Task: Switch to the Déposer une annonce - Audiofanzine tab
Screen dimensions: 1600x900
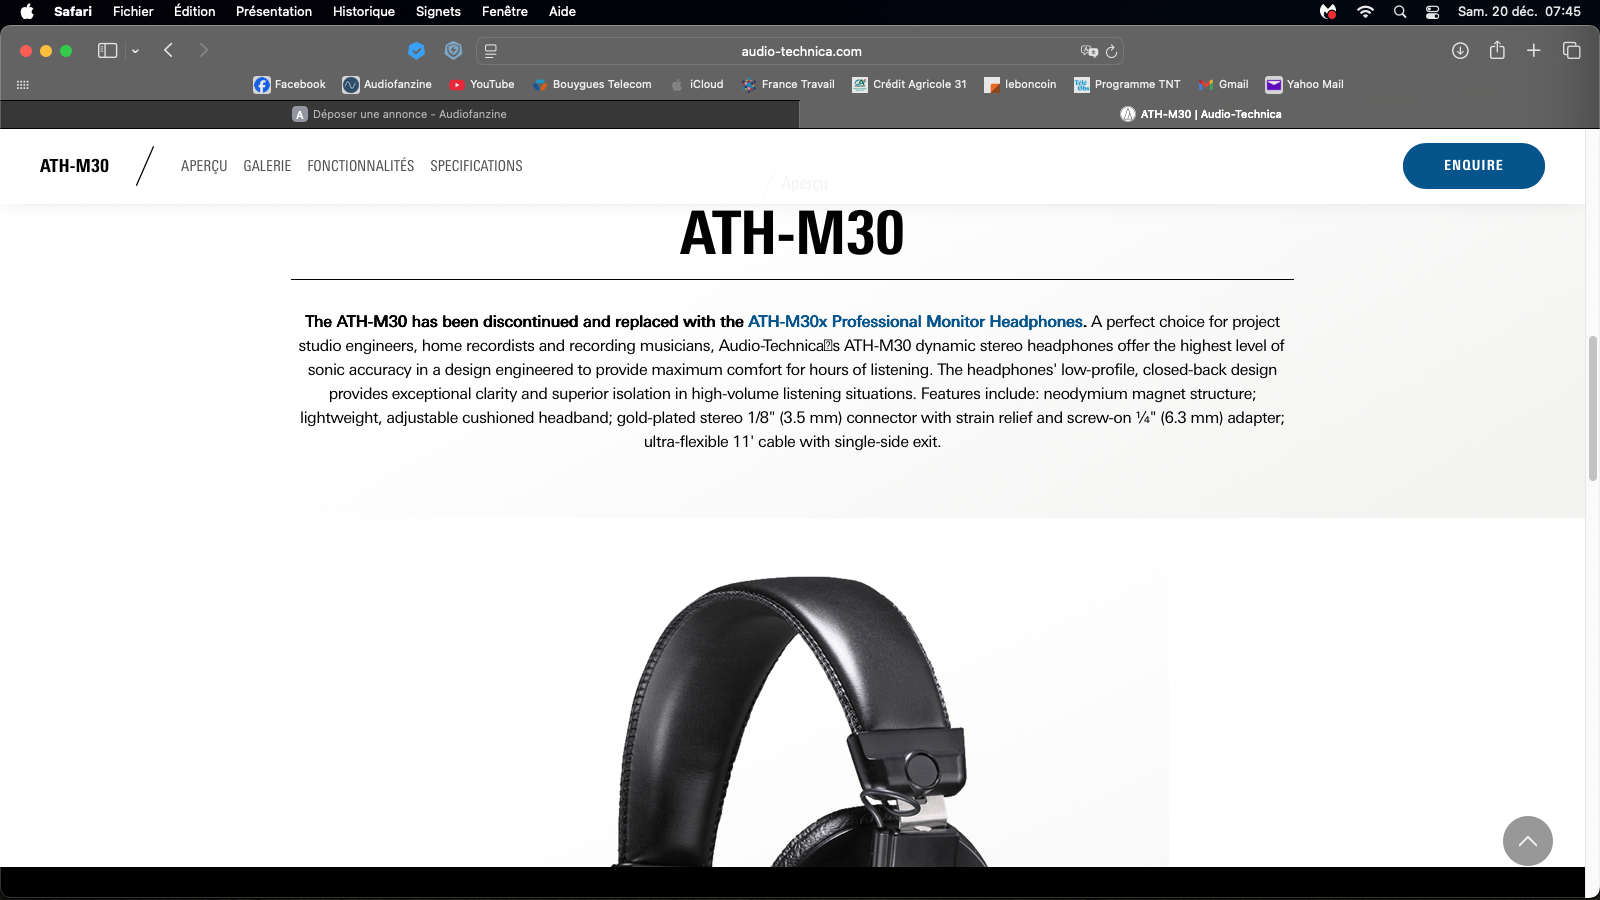Action: pos(400,114)
